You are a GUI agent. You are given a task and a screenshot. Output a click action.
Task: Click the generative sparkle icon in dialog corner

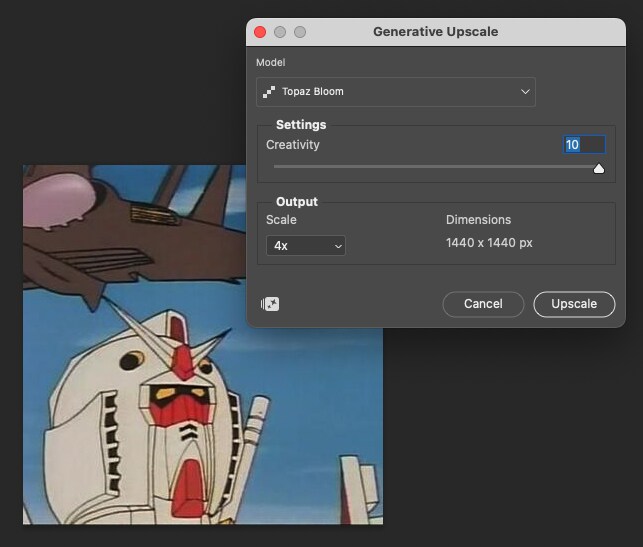(x=270, y=304)
